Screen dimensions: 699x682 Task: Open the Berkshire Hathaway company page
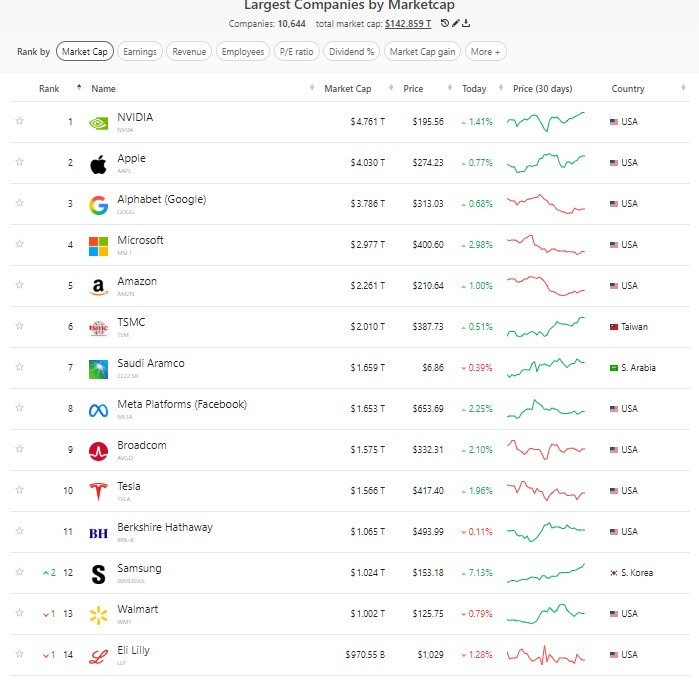(x=164, y=528)
